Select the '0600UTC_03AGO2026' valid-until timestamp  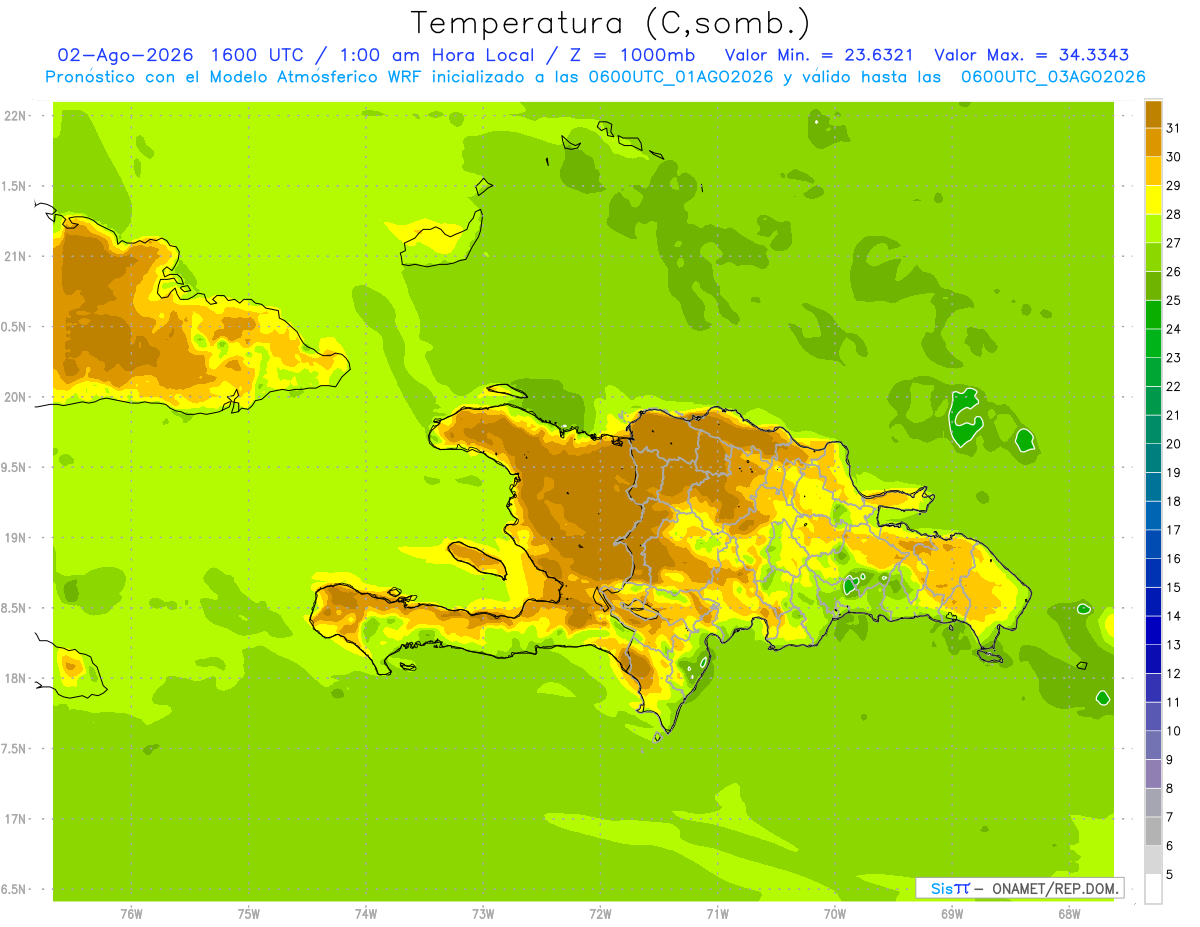tap(1053, 77)
